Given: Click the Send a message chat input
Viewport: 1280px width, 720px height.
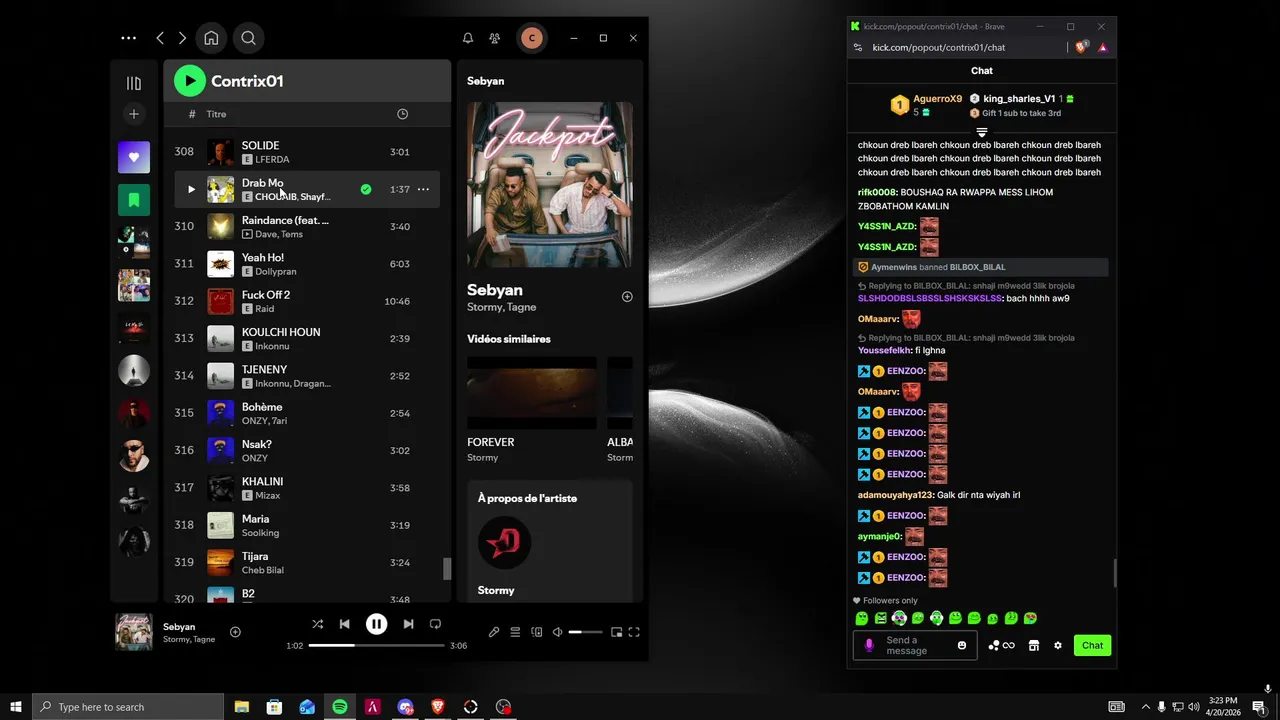Looking at the screenshot, I should tap(915, 645).
